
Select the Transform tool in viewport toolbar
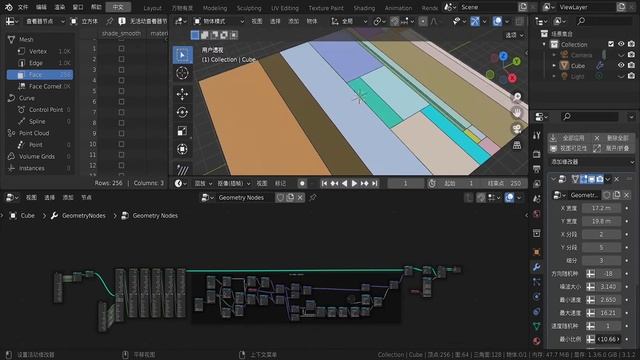click(x=182, y=149)
